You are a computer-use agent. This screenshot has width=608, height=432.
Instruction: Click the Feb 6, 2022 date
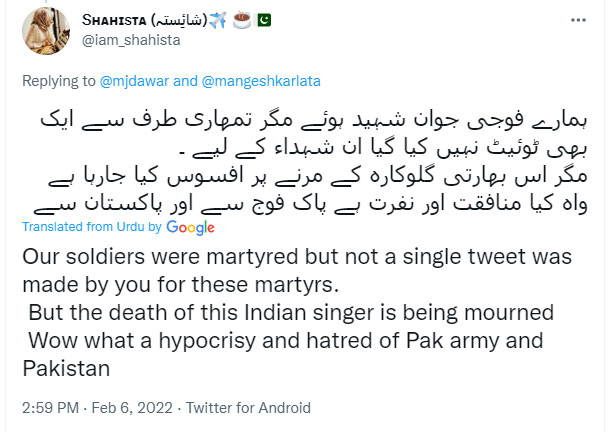[129, 408]
